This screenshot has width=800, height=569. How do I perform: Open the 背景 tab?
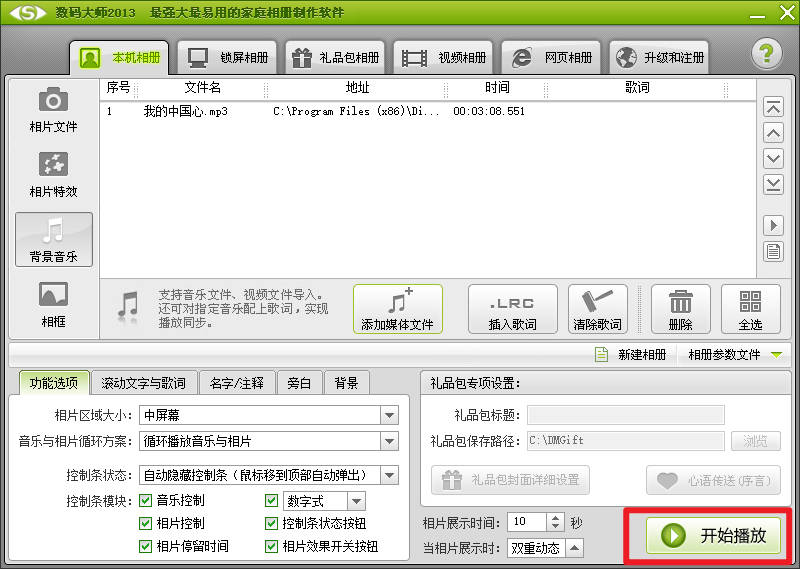[346, 383]
